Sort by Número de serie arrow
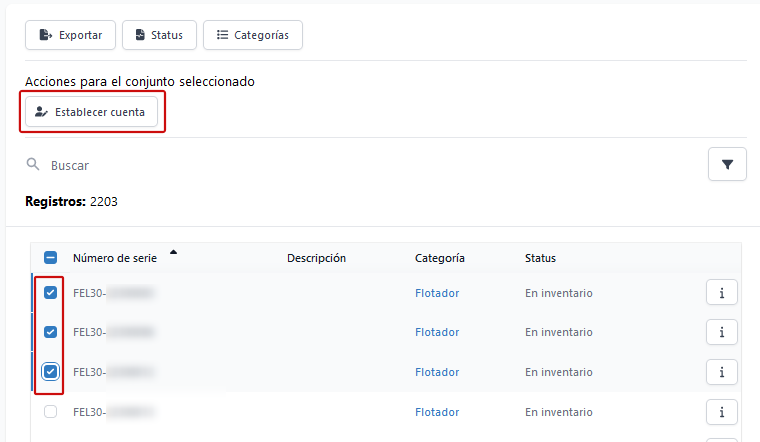This screenshot has height=442, width=760. (174, 253)
